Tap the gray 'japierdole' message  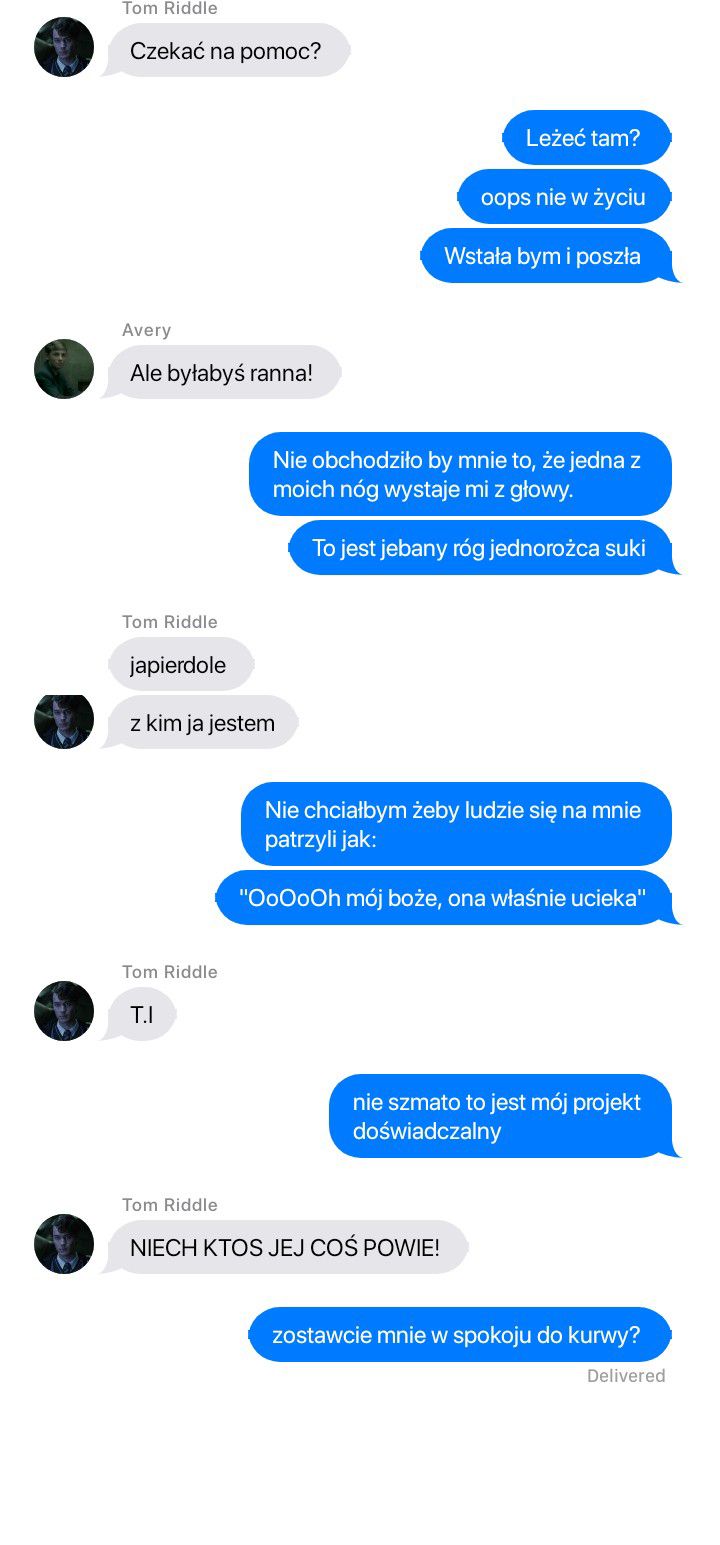179,665
